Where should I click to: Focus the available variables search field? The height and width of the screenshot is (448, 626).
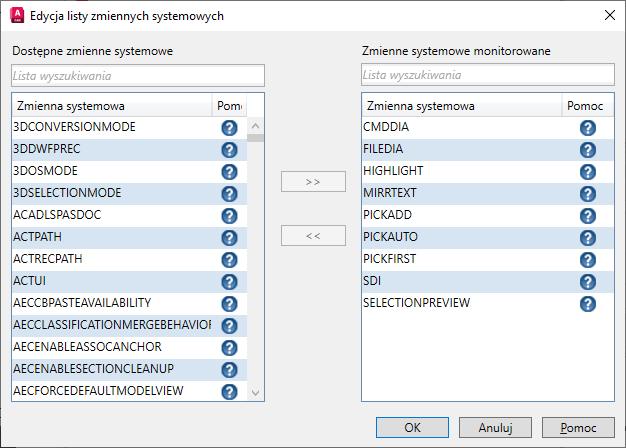click(x=138, y=75)
